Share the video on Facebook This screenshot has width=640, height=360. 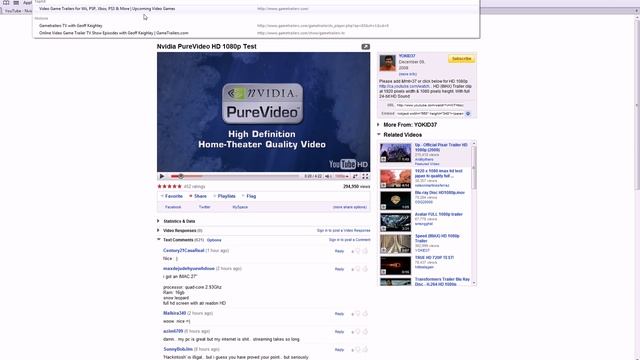(x=173, y=207)
